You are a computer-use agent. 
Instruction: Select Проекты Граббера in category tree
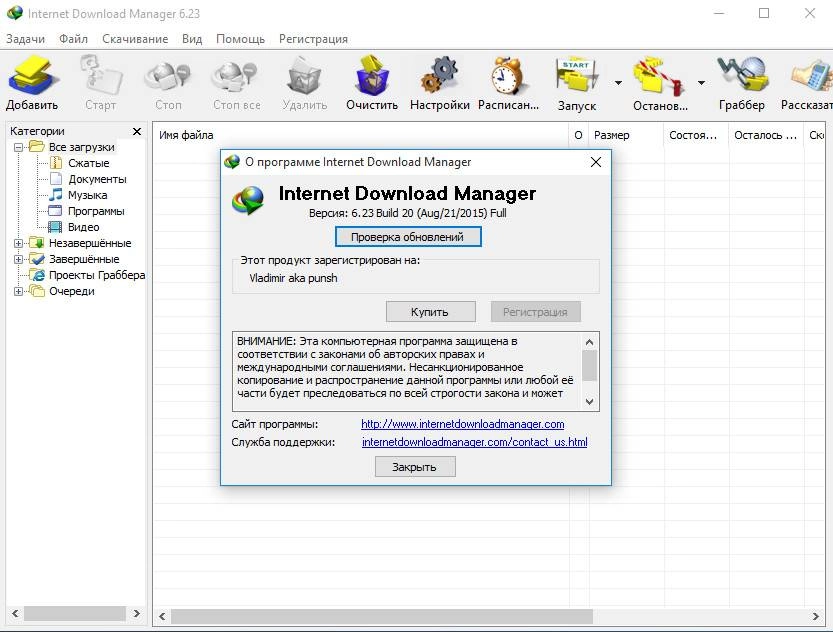pyautogui.click(x=97, y=275)
